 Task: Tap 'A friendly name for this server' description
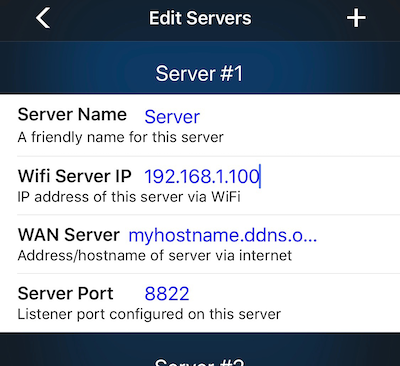pos(120,137)
